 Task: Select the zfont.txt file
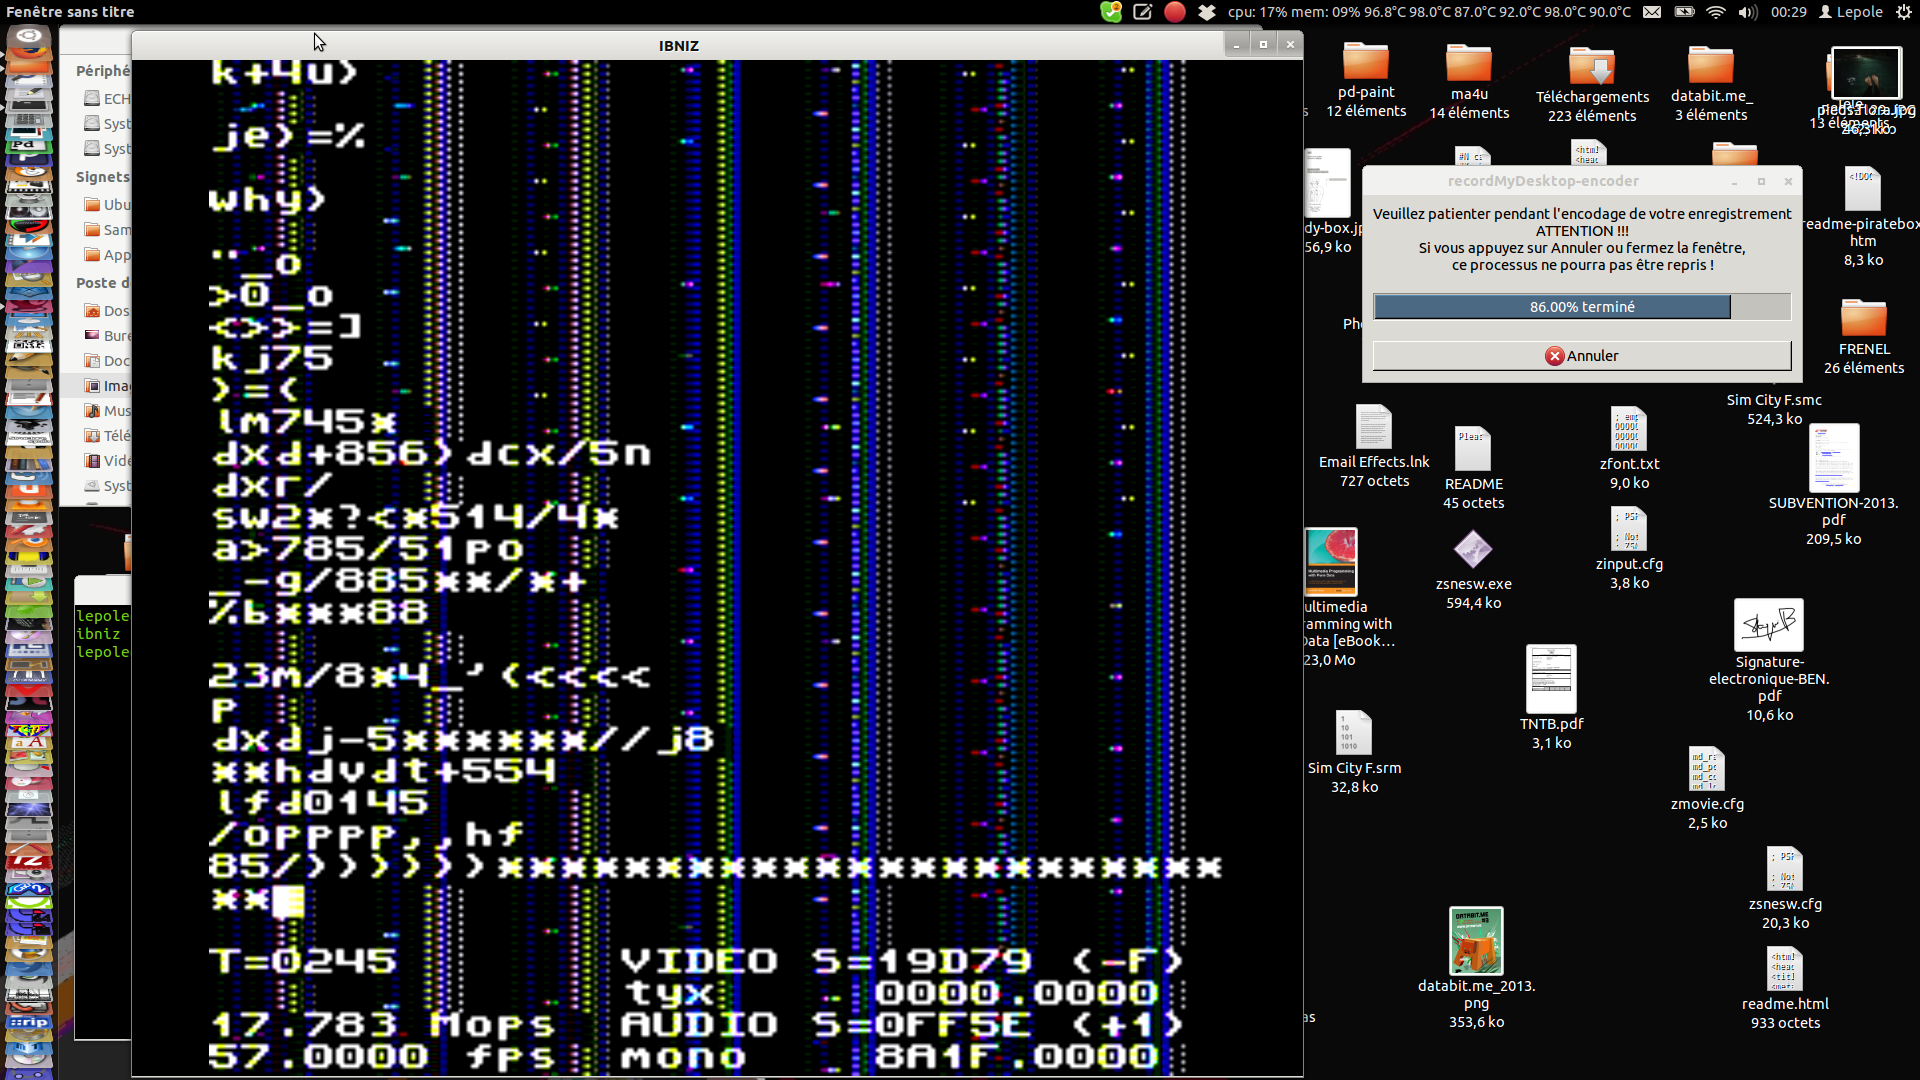pyautogui.click(x=1629, y=431)
